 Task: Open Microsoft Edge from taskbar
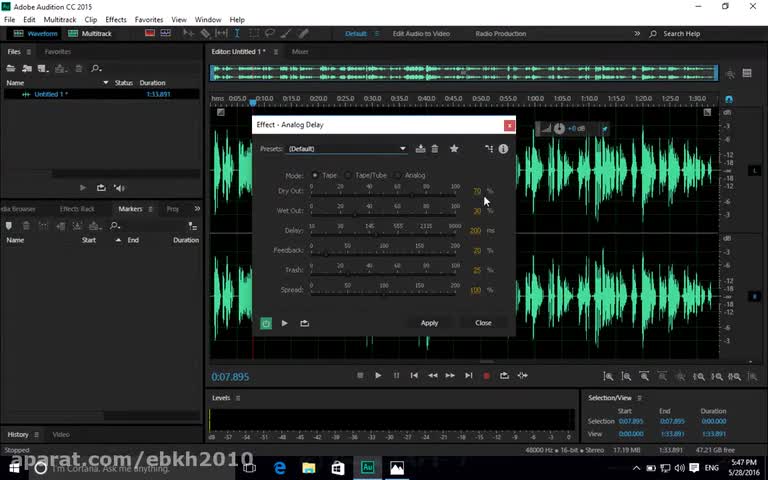click(x=279, y=468)
